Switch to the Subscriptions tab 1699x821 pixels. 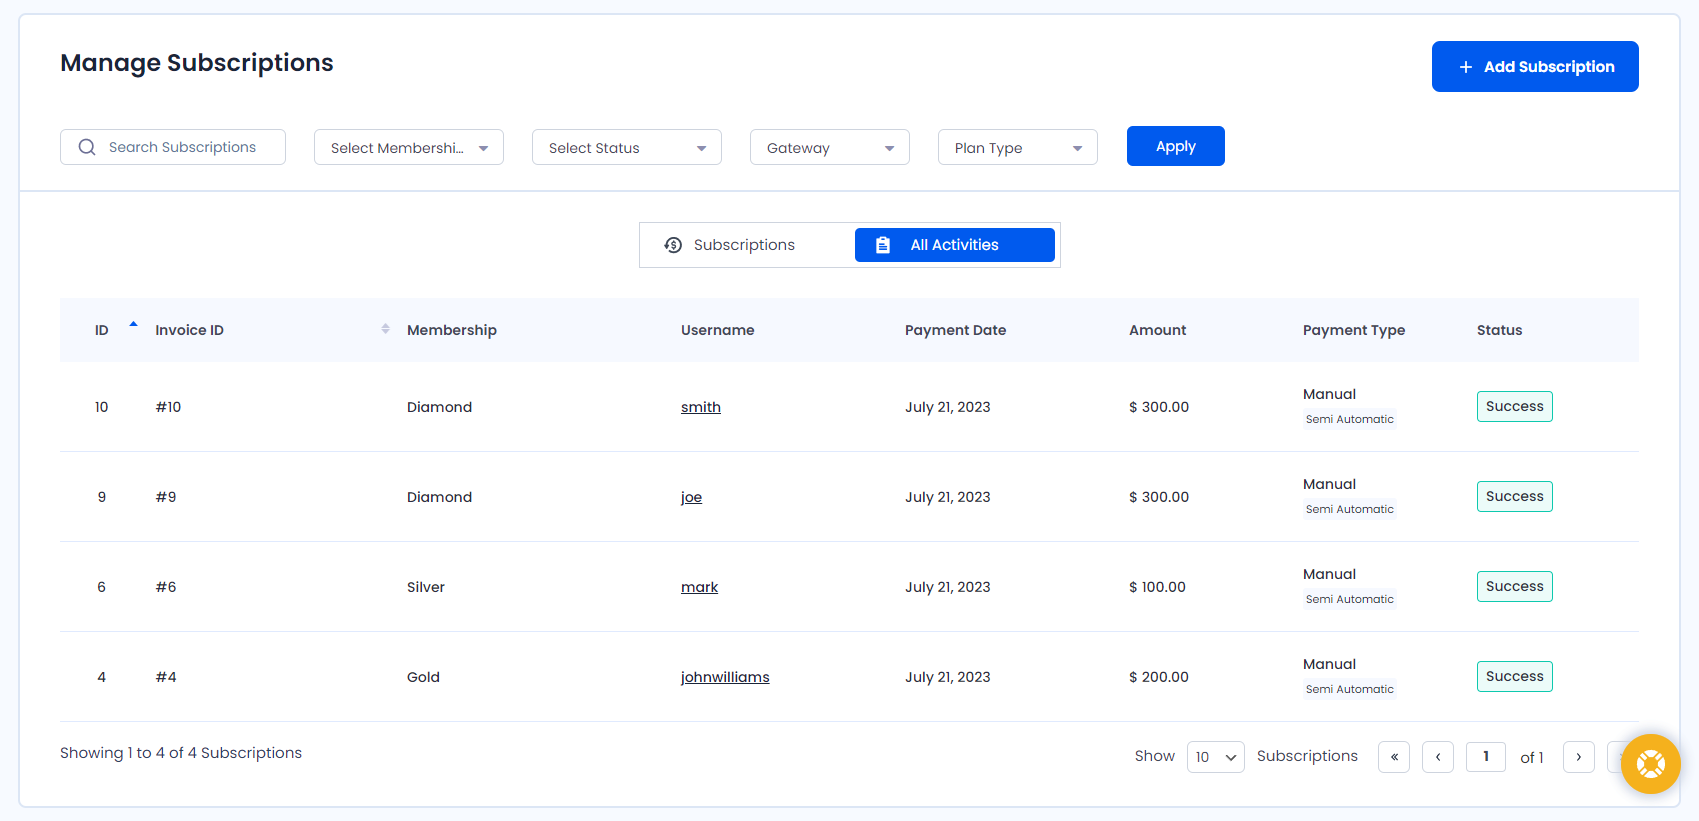[745, 245]
